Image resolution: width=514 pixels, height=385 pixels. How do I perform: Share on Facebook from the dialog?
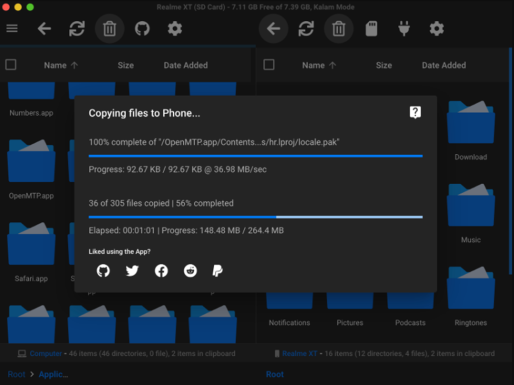pyautogui.click(x=161, y=271)
